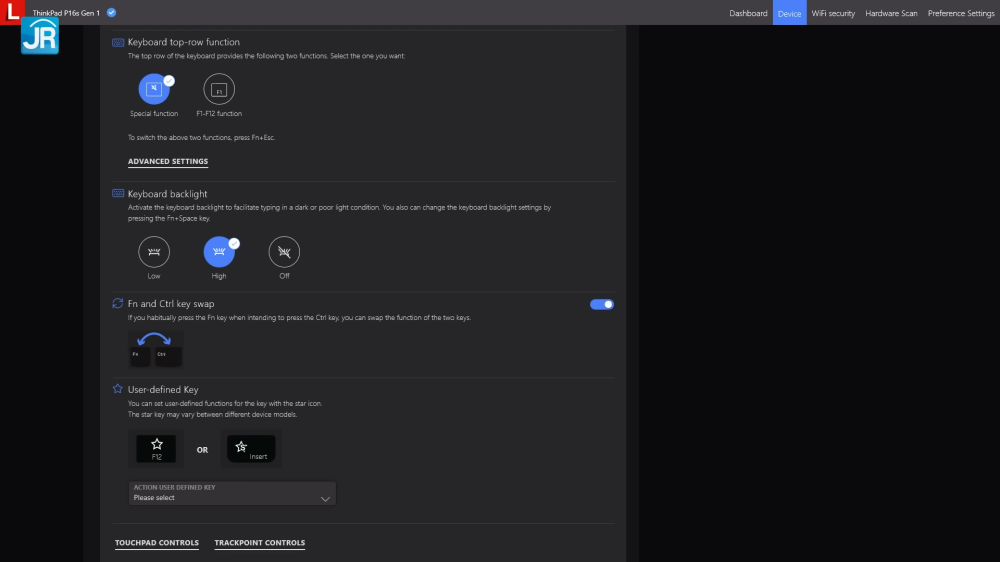
Task: Open the WiFi security tab
Action: (x=833, y=13)
